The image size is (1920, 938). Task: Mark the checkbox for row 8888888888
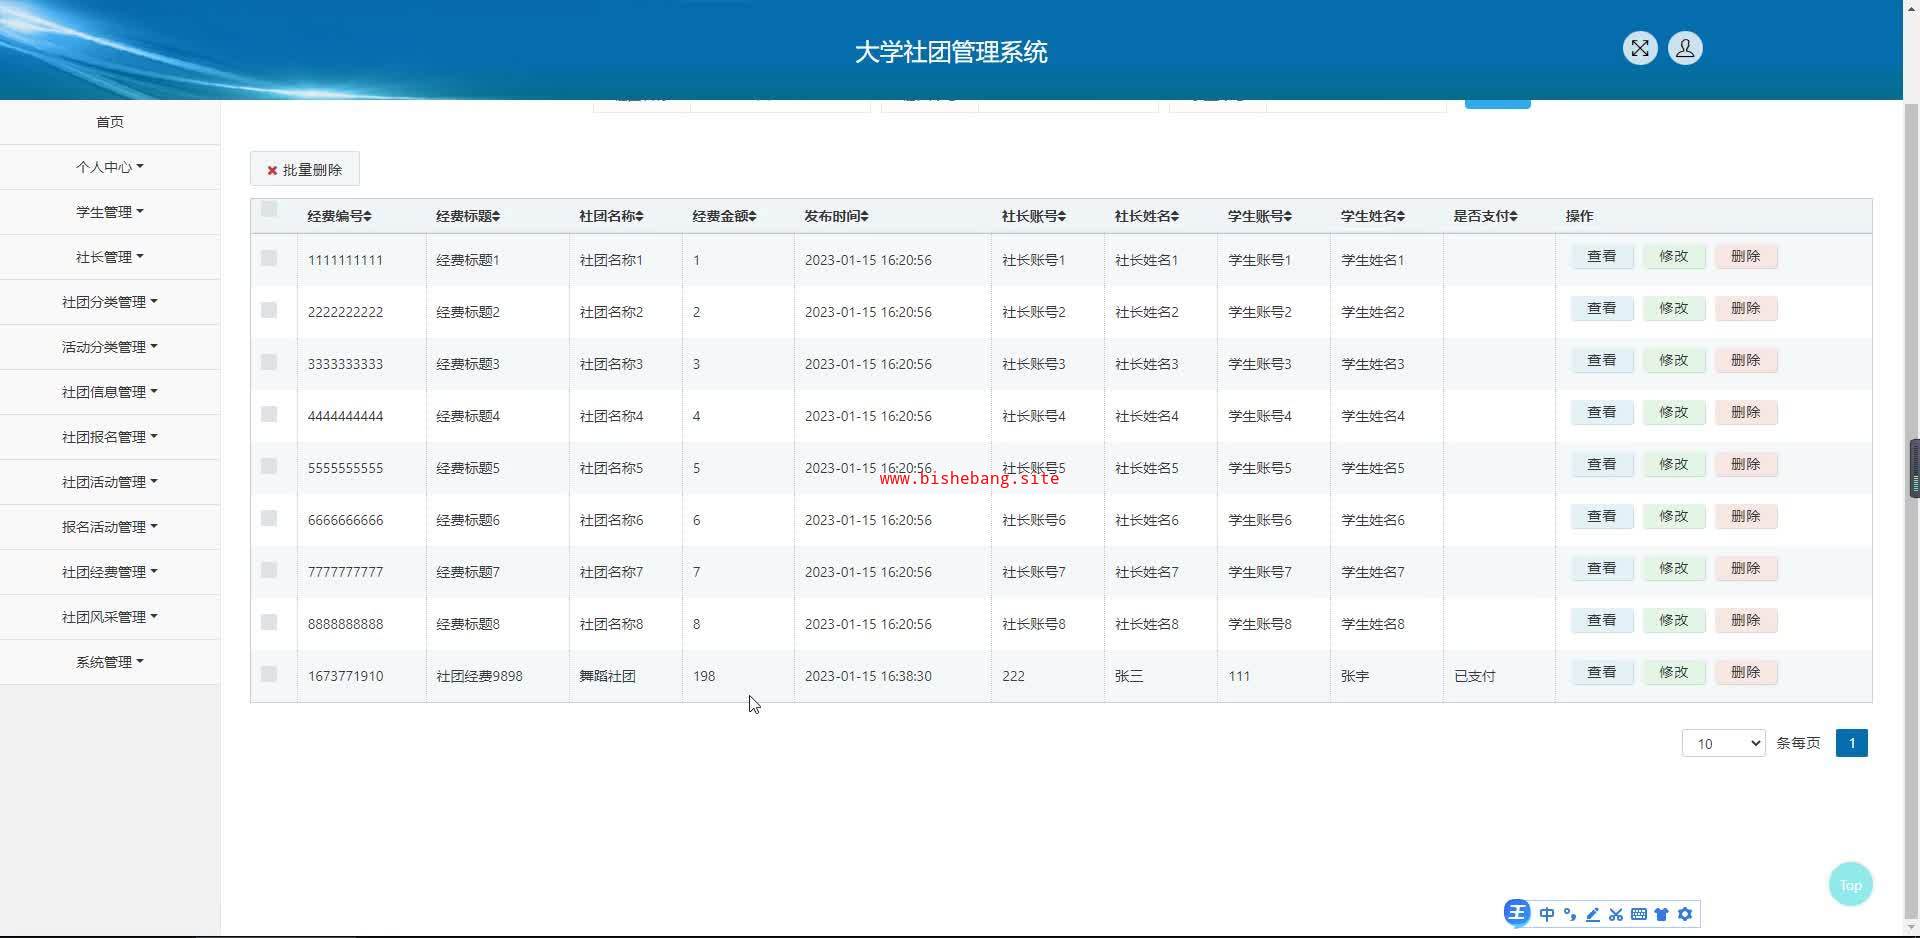point(269,622)
